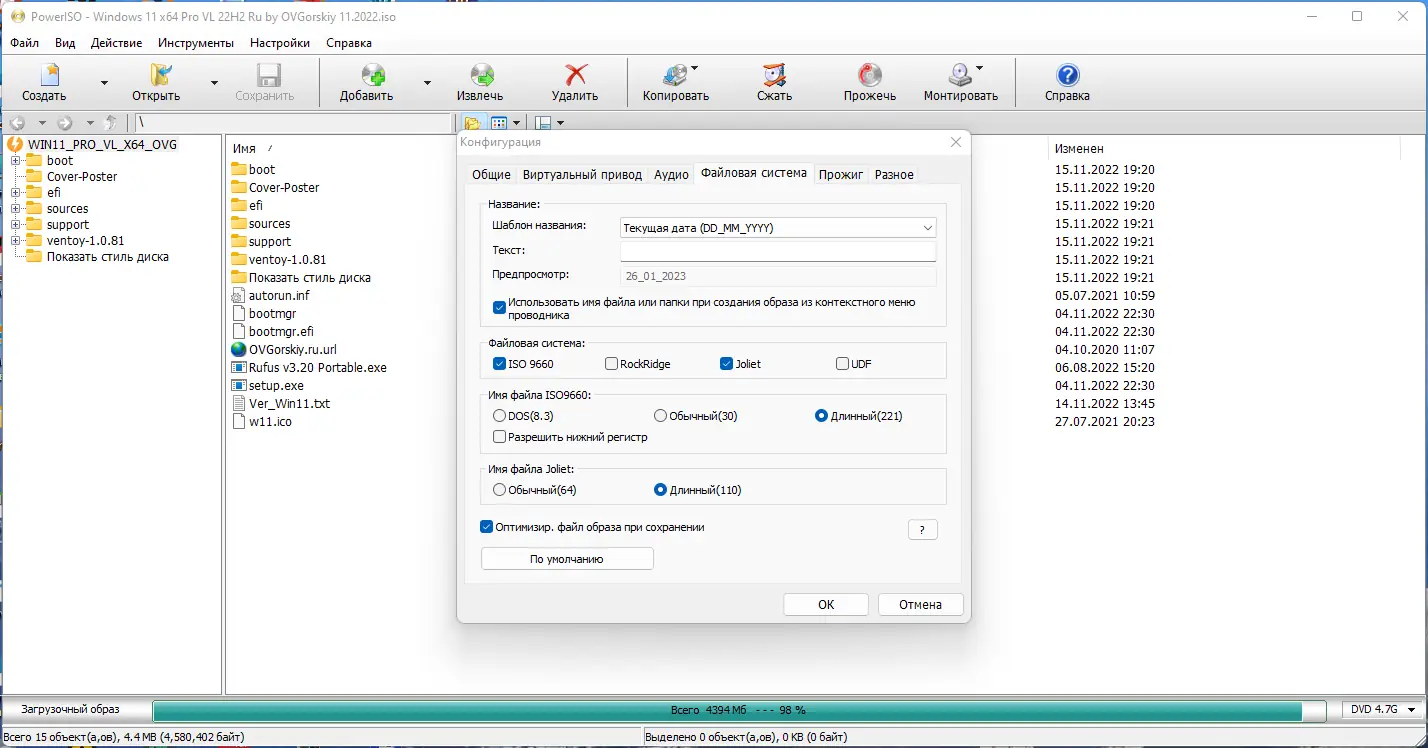Click the OK button
This screenshot has height=748, width=1428.
(826, 604)
